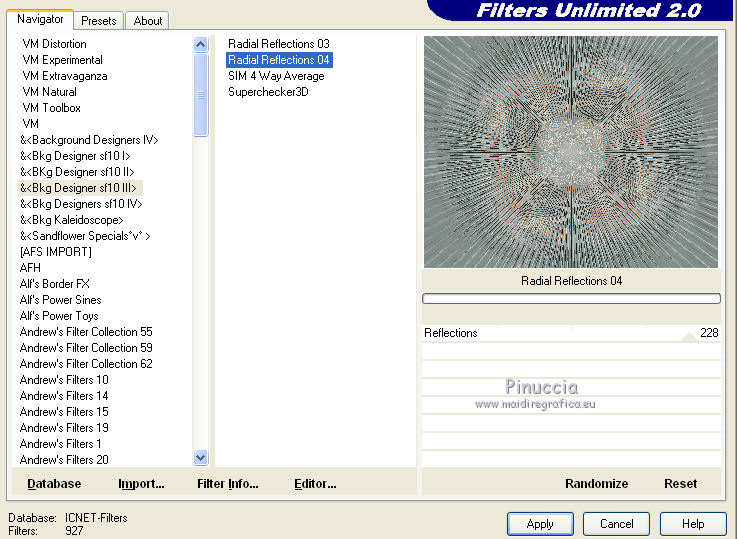Randomize the filter settings
The width and height of the screenshot is (737, 539).
point(596,483)
